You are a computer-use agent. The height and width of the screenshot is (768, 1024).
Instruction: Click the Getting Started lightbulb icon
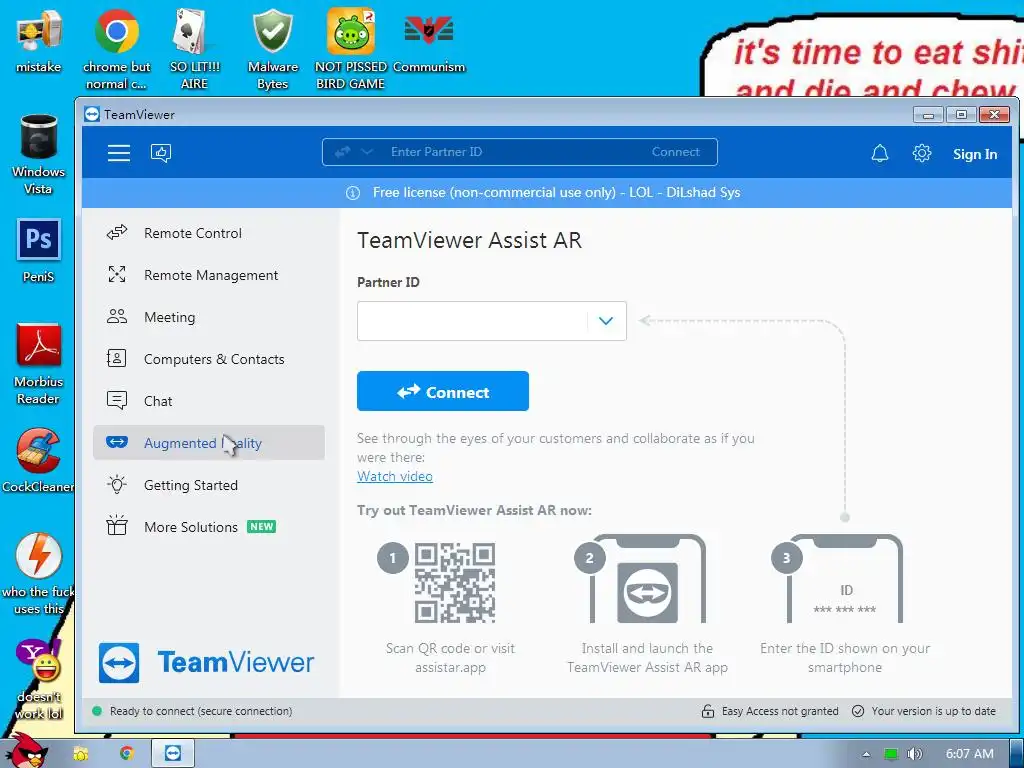pos(117,485)
